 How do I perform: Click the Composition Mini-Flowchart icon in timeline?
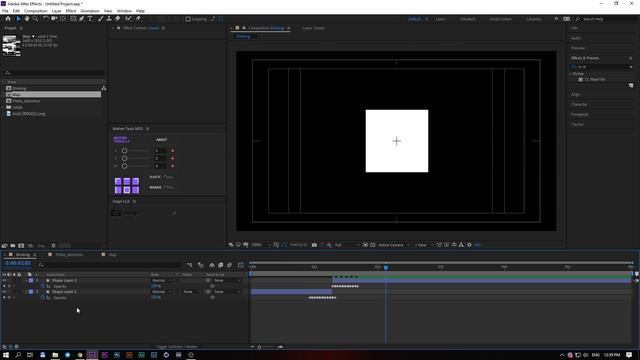coord(189,265)
